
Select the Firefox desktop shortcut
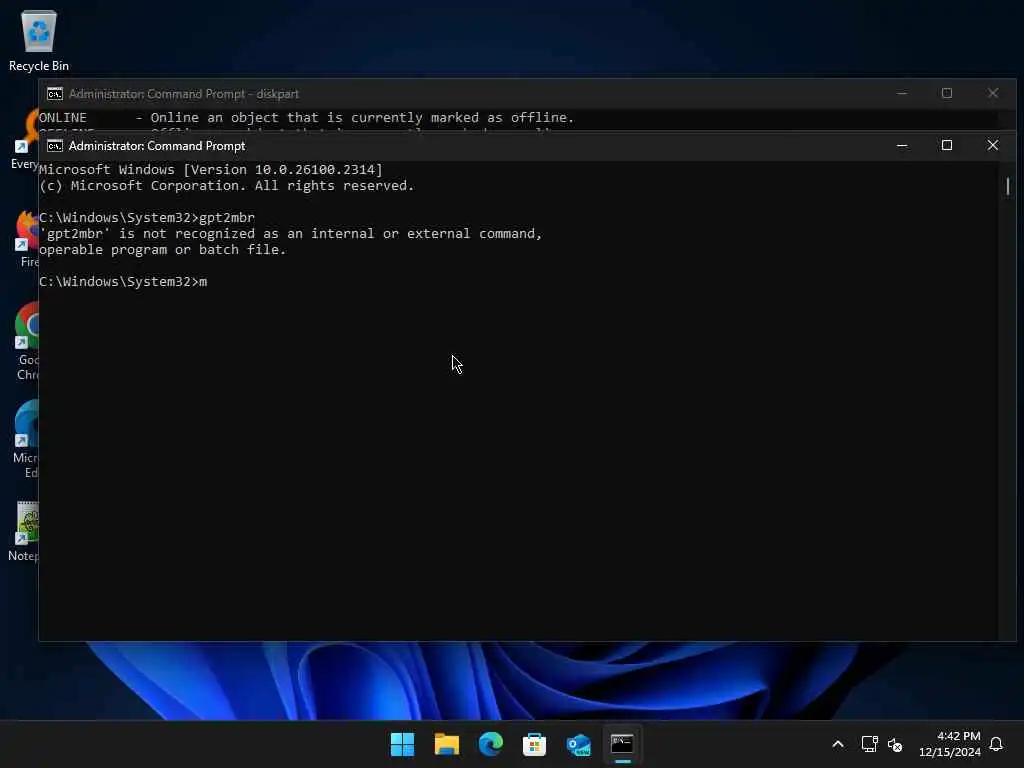(27, 238)
